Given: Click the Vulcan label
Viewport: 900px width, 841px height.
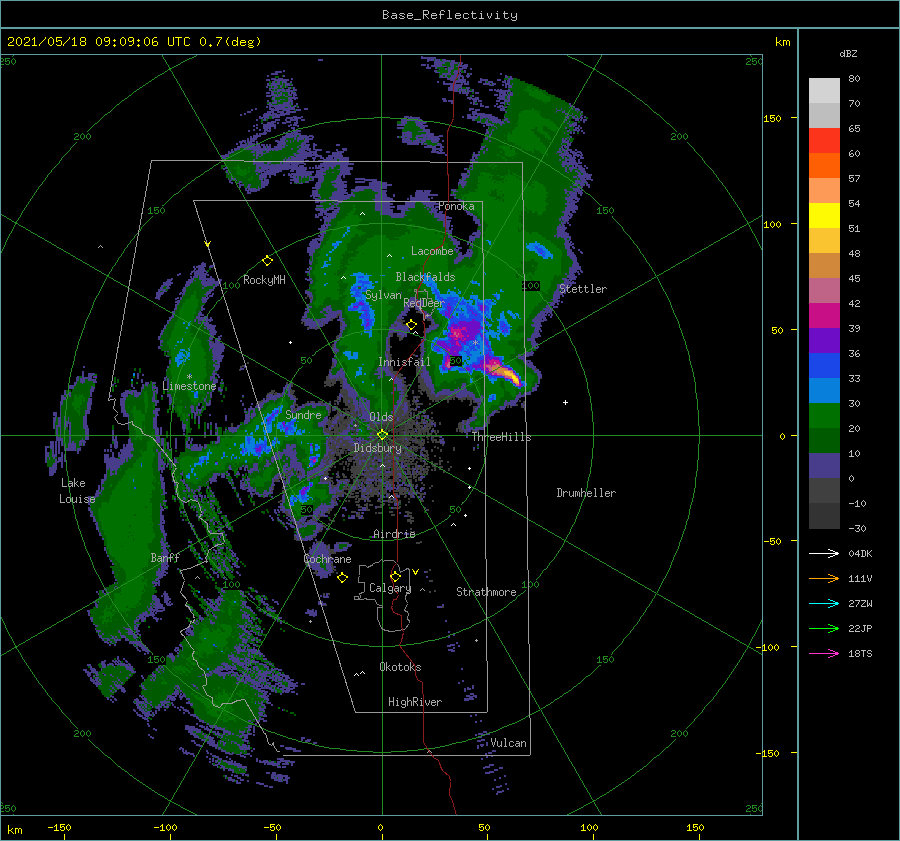Looking at the screenshot, I should (x=508, y=743).
